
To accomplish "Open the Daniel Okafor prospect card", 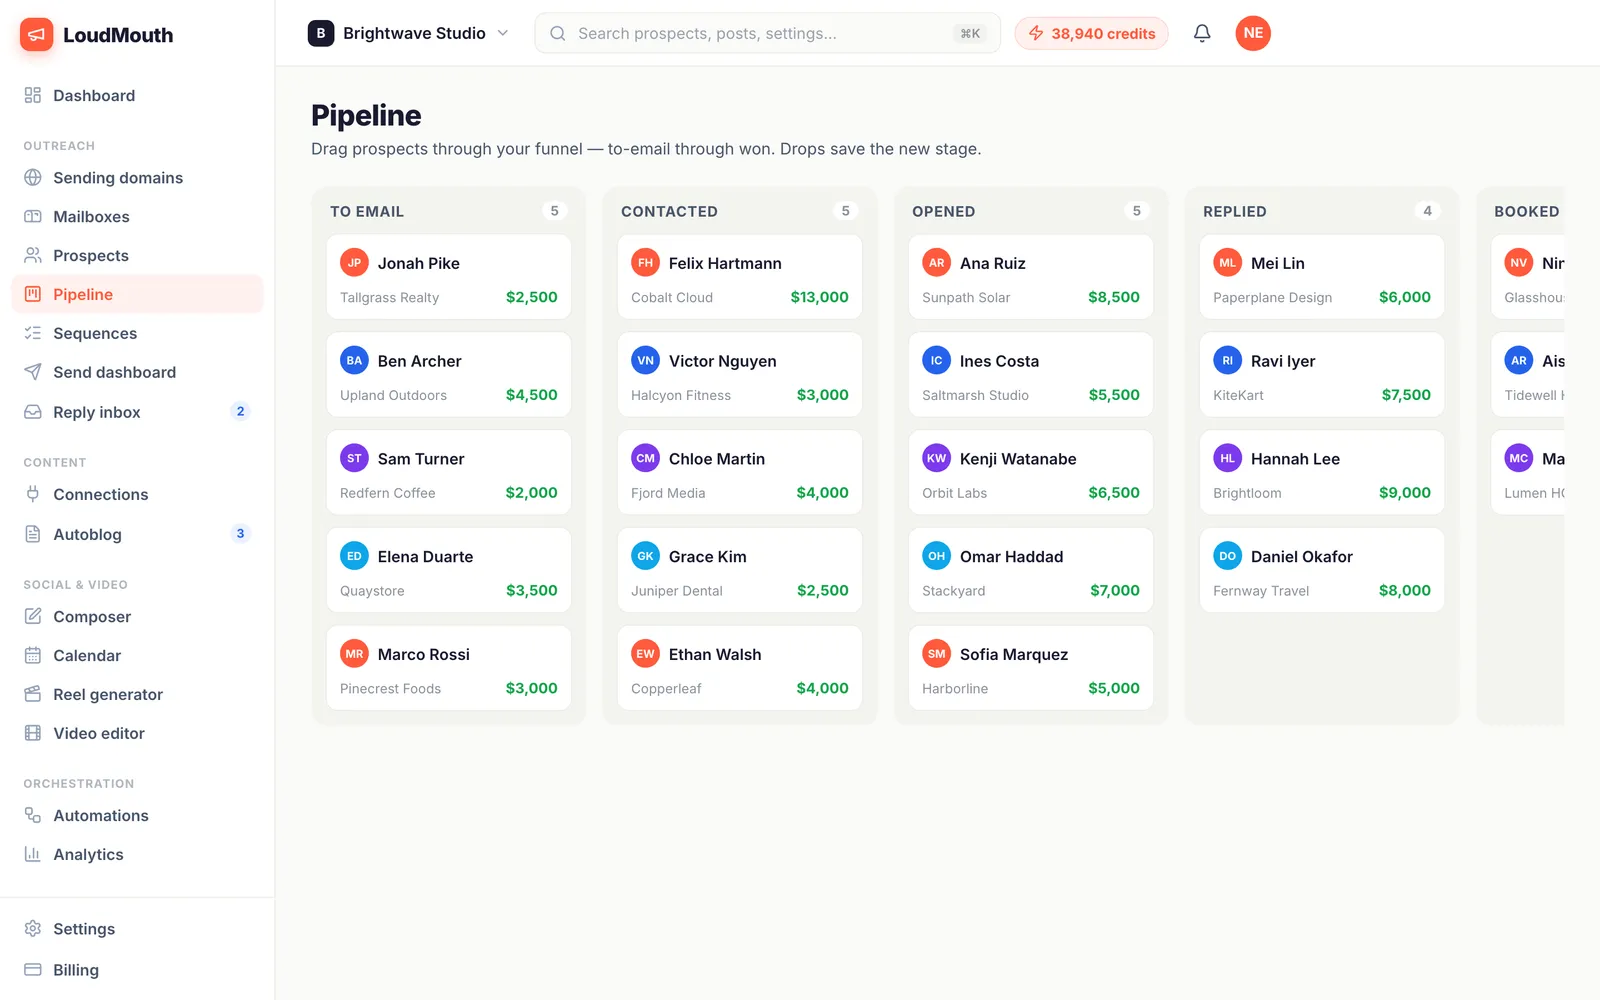I will click(1322, 570).
